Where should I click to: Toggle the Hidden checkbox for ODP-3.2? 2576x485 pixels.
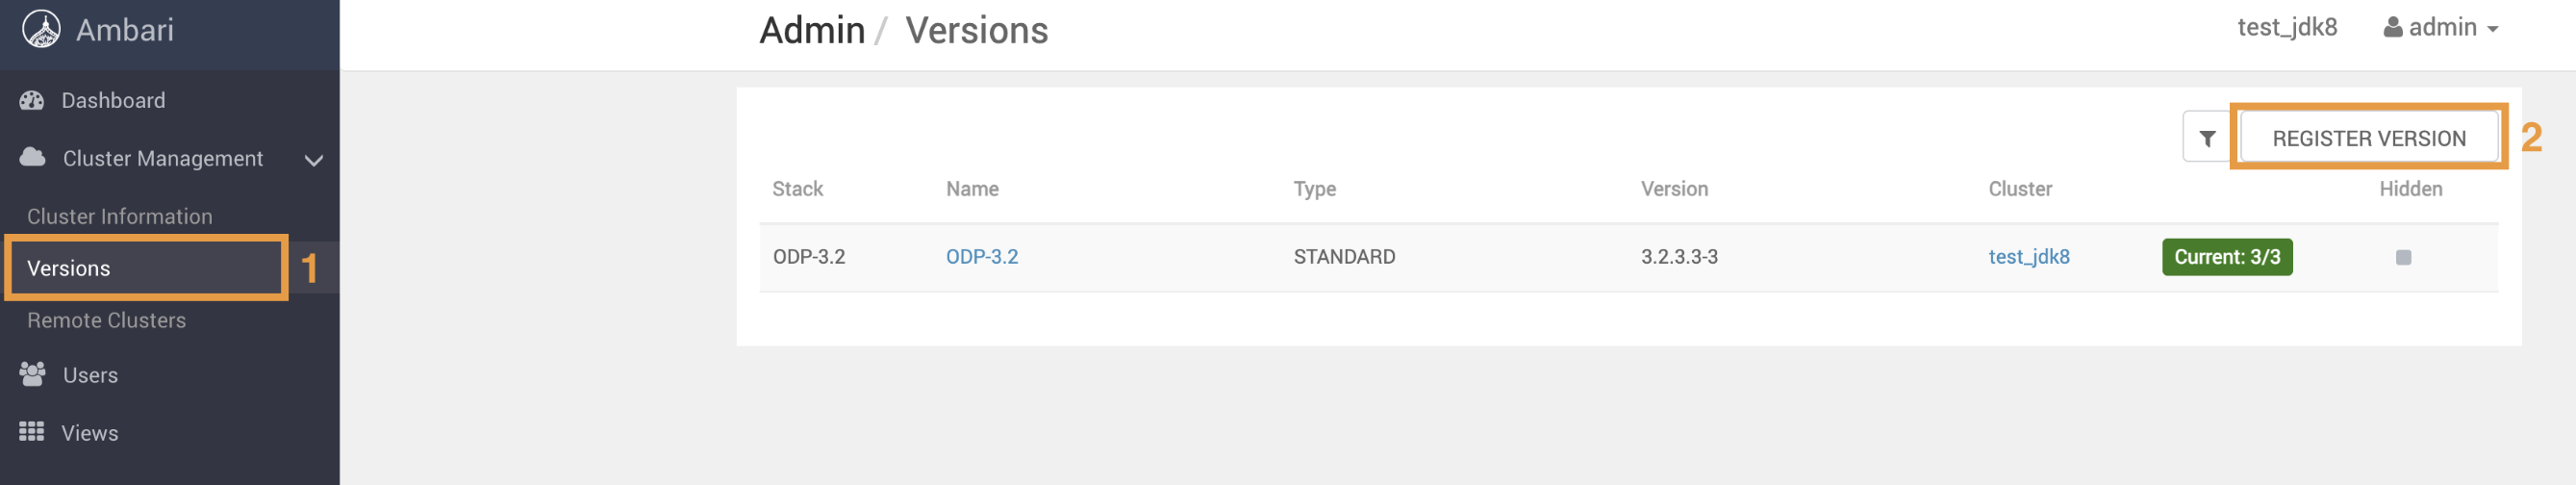pos(2403,257)
